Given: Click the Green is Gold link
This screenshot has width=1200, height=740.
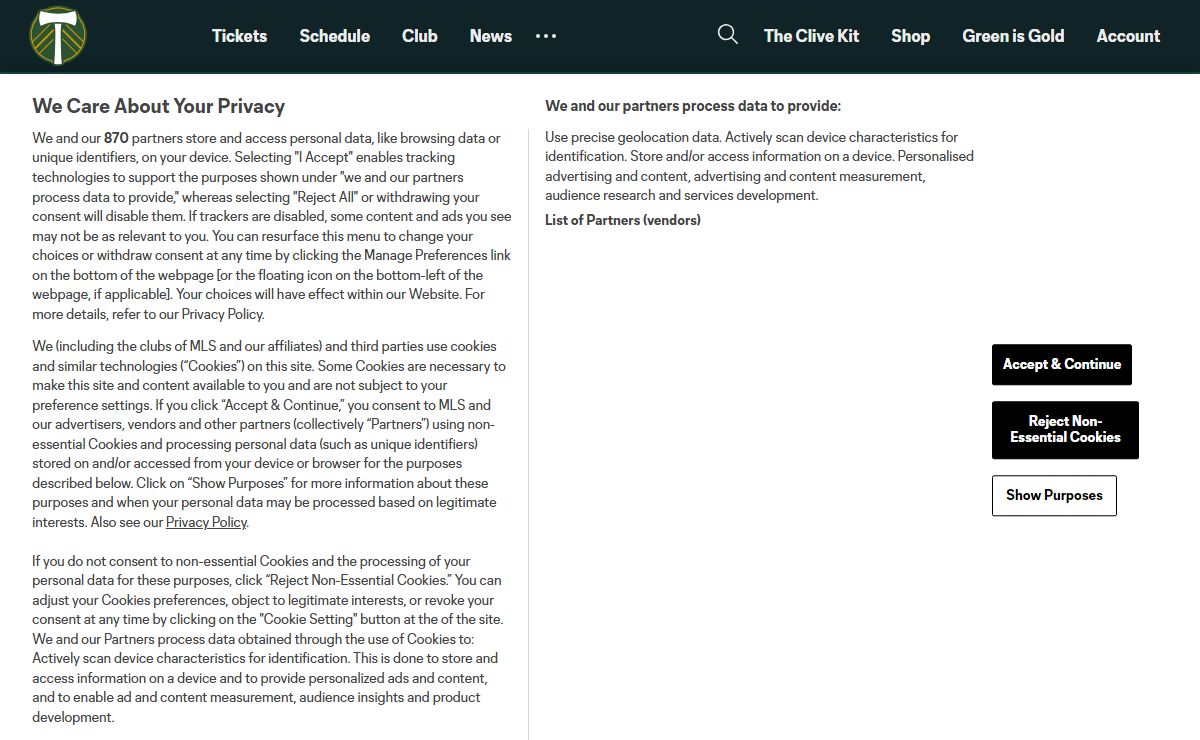Looking at the screenshot, I should (1013, 36).
